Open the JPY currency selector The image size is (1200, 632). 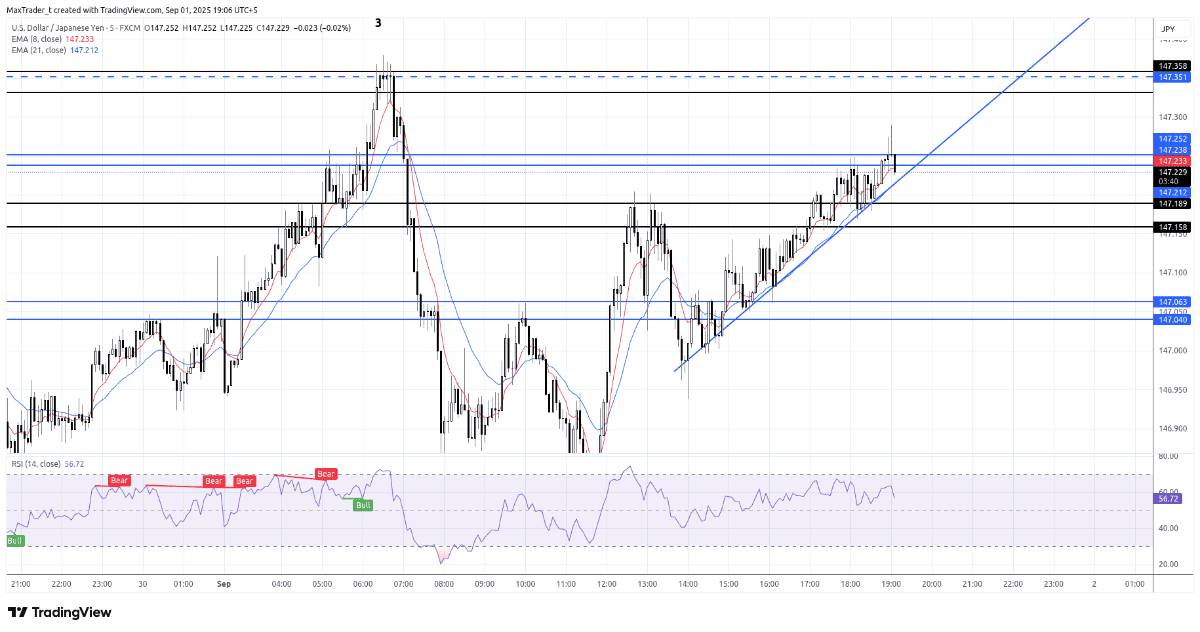(1167, 32)
